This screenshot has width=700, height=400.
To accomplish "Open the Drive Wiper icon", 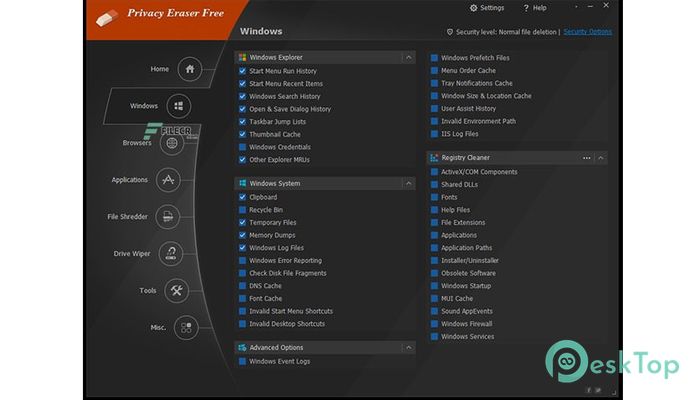I will tap(171, 254).
